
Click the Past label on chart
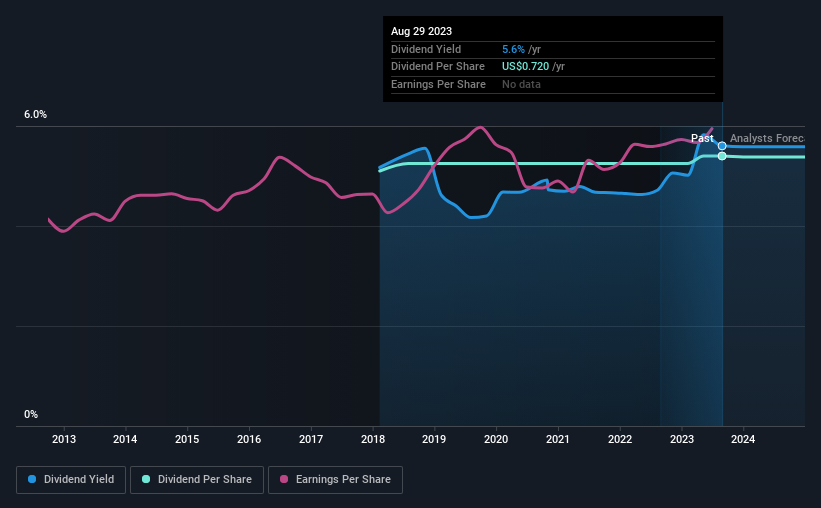point(702,138)
